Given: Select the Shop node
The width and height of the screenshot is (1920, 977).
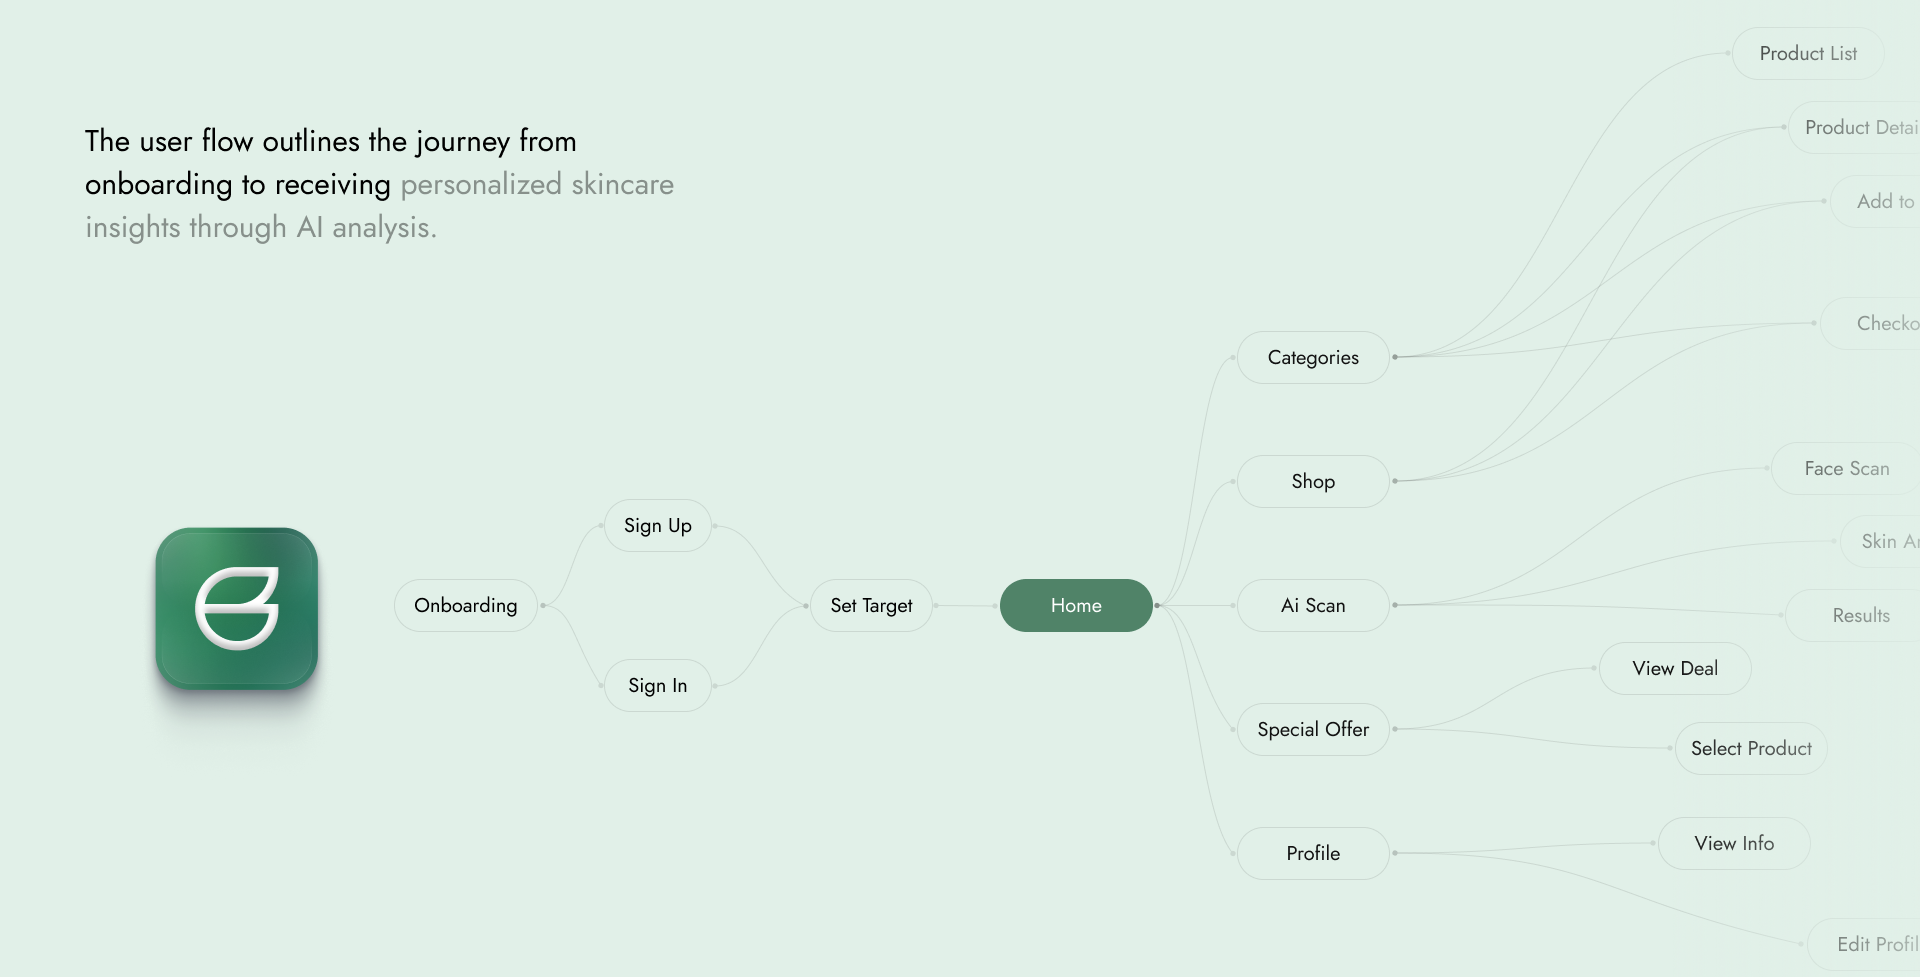Looking at the screenshot, I should [1313, 481].
